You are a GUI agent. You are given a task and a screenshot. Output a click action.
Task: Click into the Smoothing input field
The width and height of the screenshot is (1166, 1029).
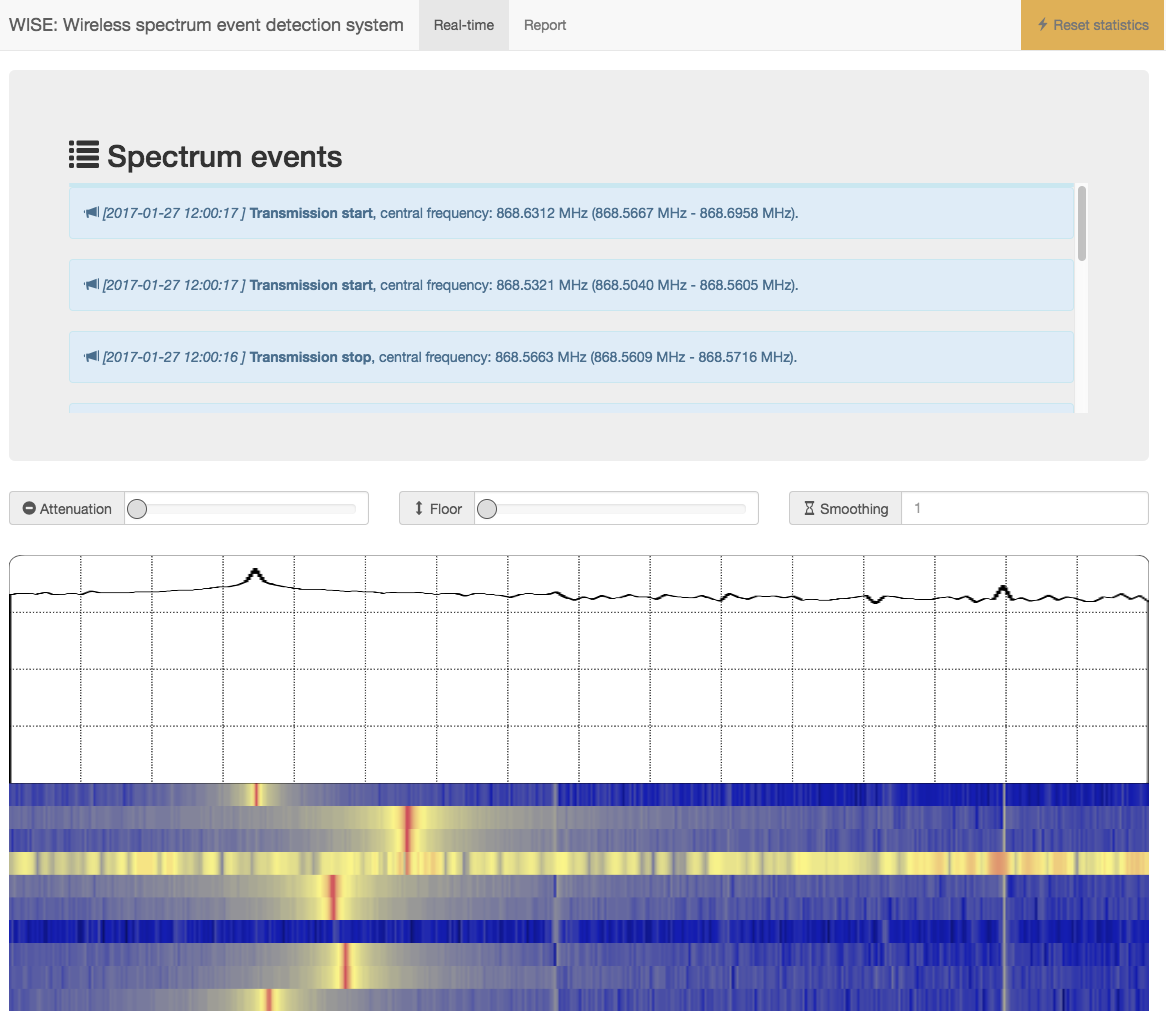[1024, 508]
